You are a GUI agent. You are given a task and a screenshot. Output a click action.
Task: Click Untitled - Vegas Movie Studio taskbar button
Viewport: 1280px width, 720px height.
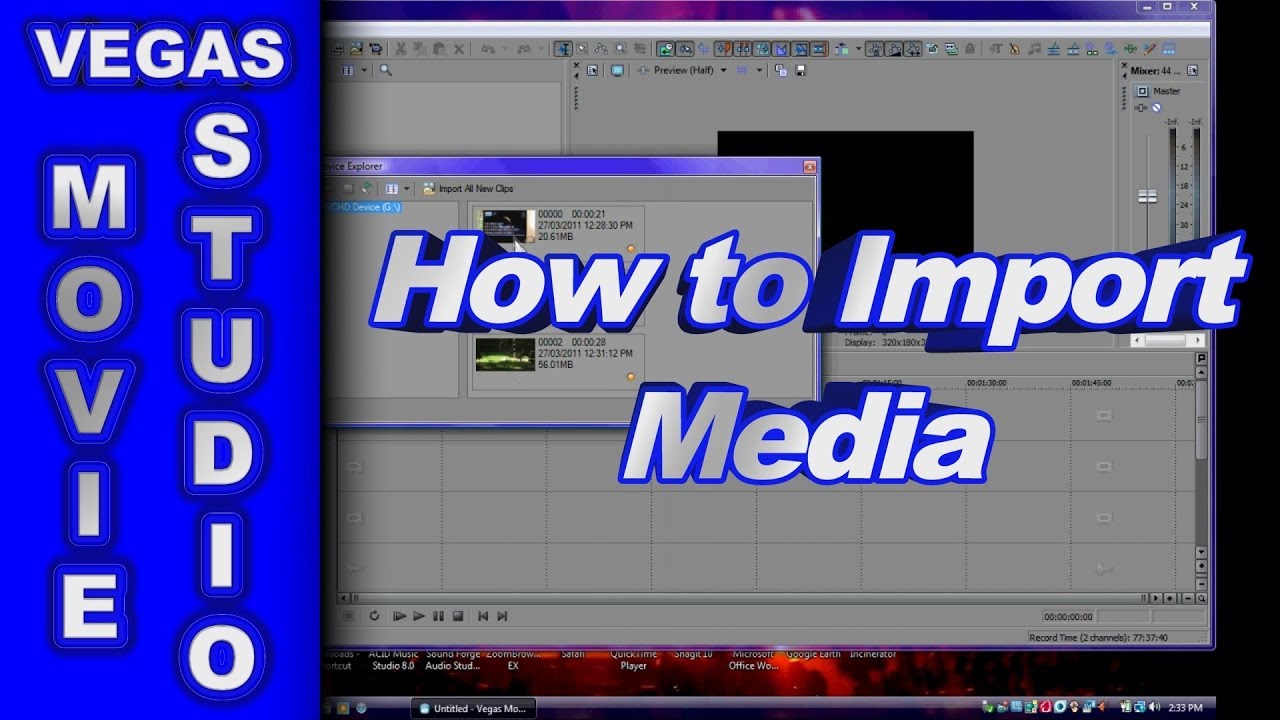474,708
